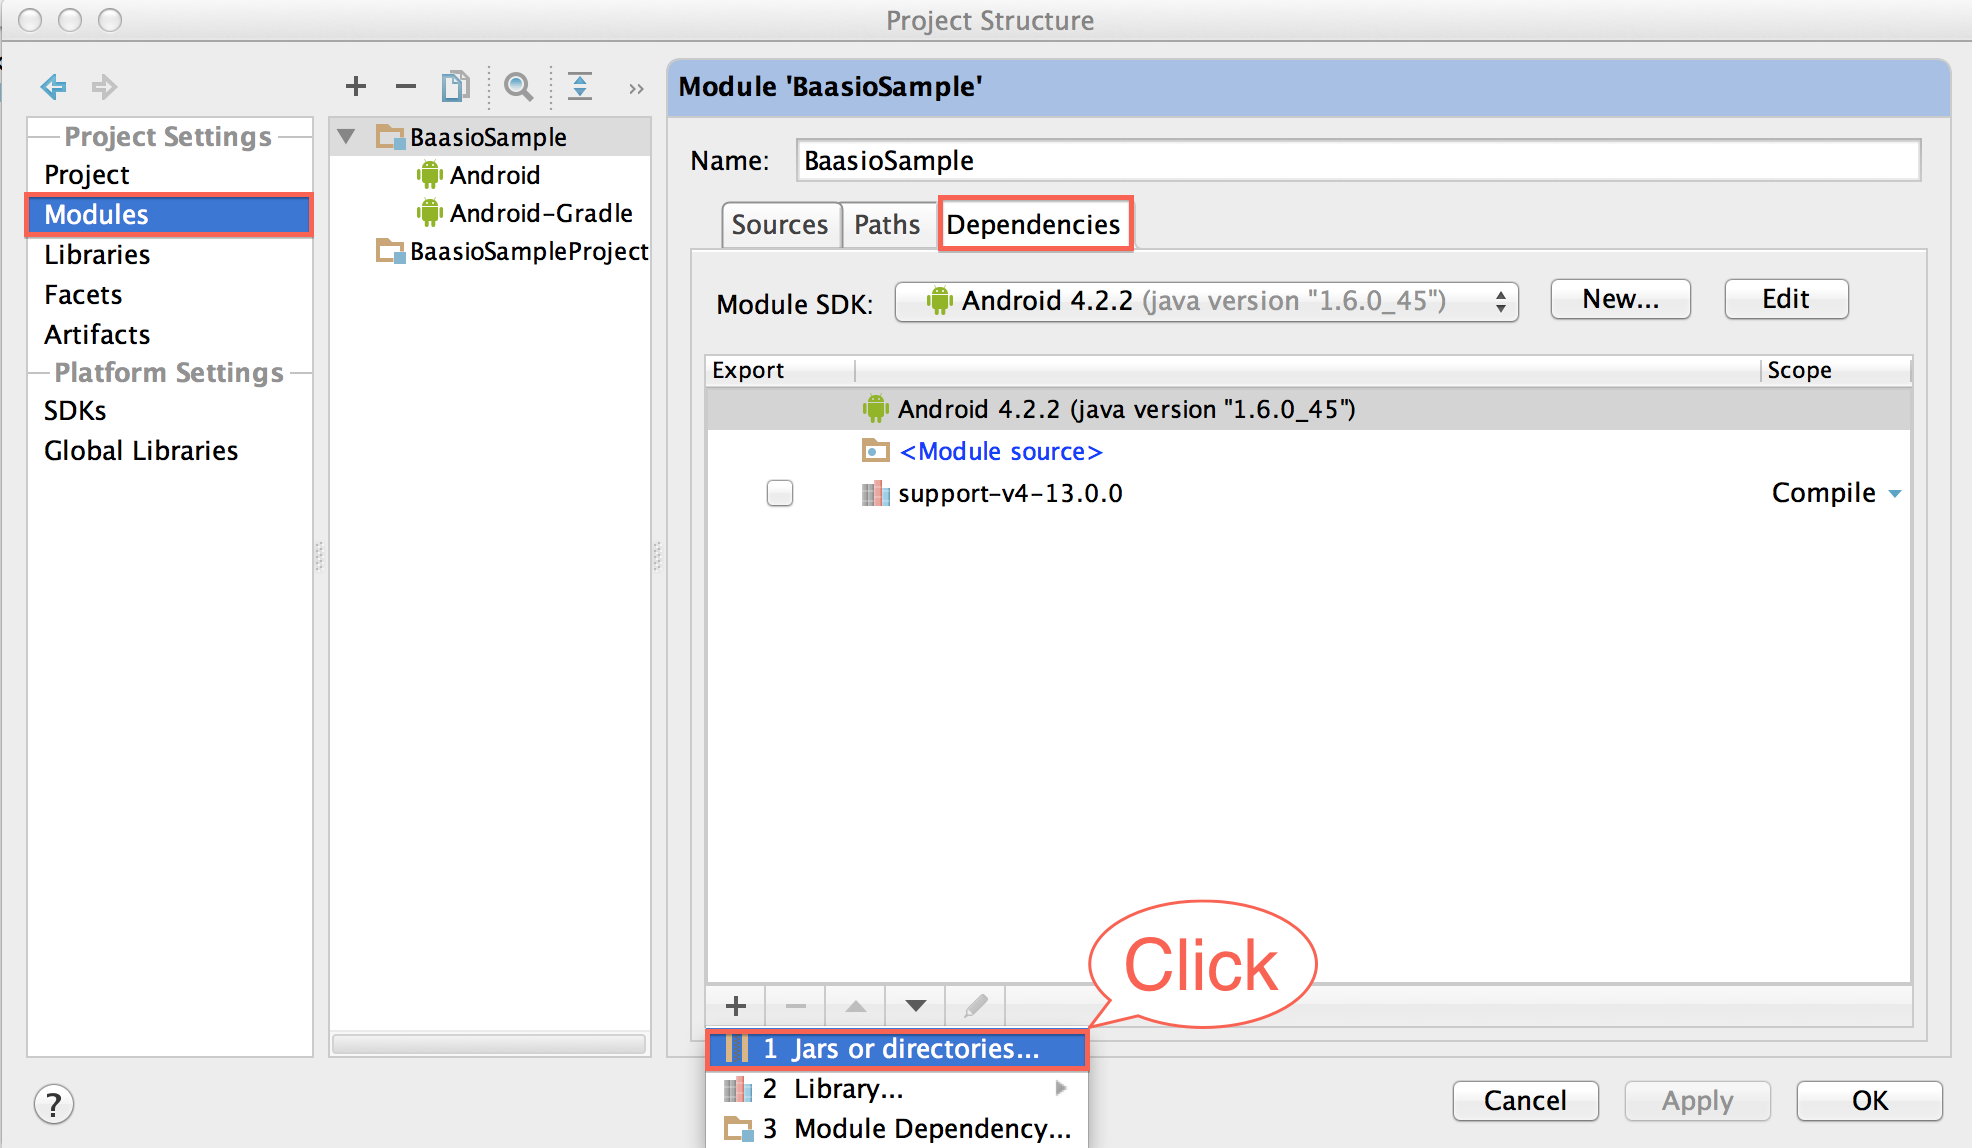Collapse the BaasioSample tree node
This screenshot has height=1148, width=1972.
[347, 136]
